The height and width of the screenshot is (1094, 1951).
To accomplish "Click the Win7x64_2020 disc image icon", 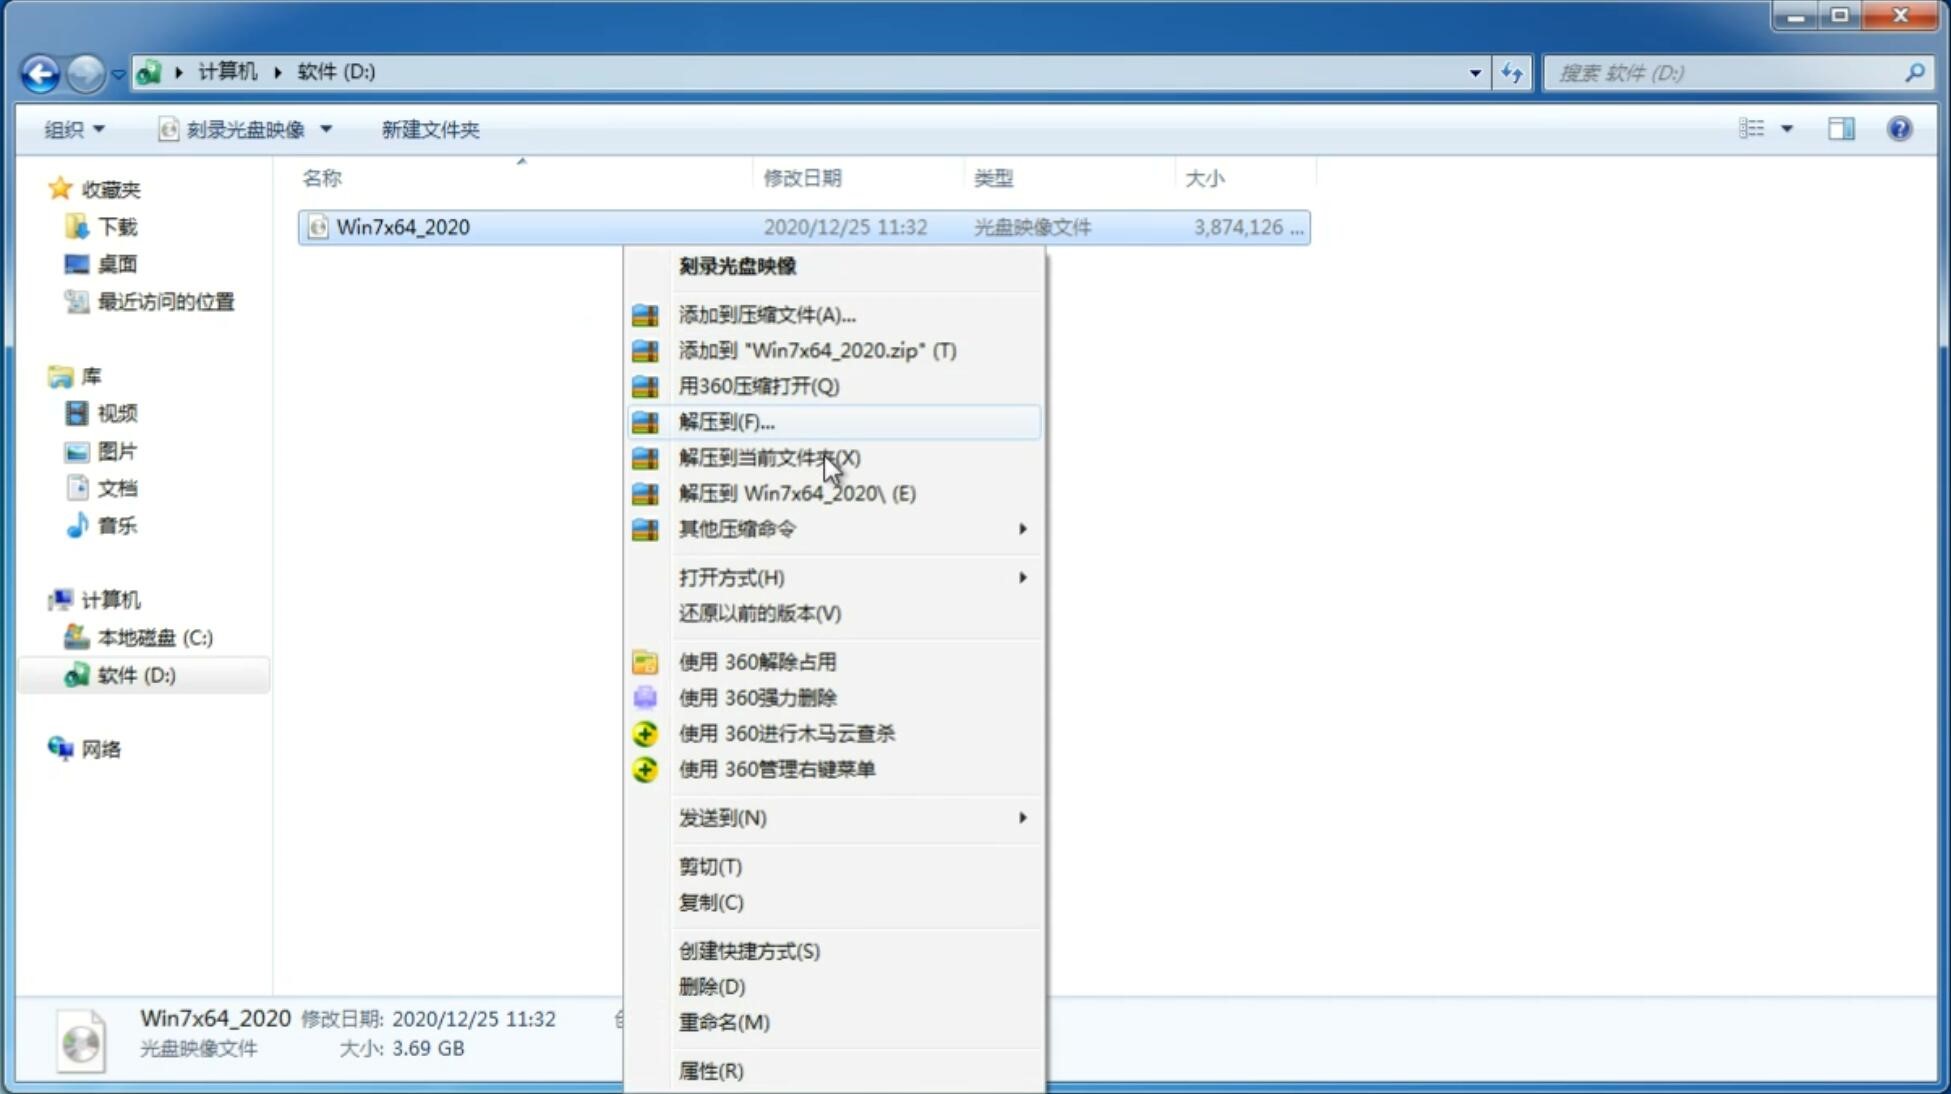I will (x=316, y=227).
